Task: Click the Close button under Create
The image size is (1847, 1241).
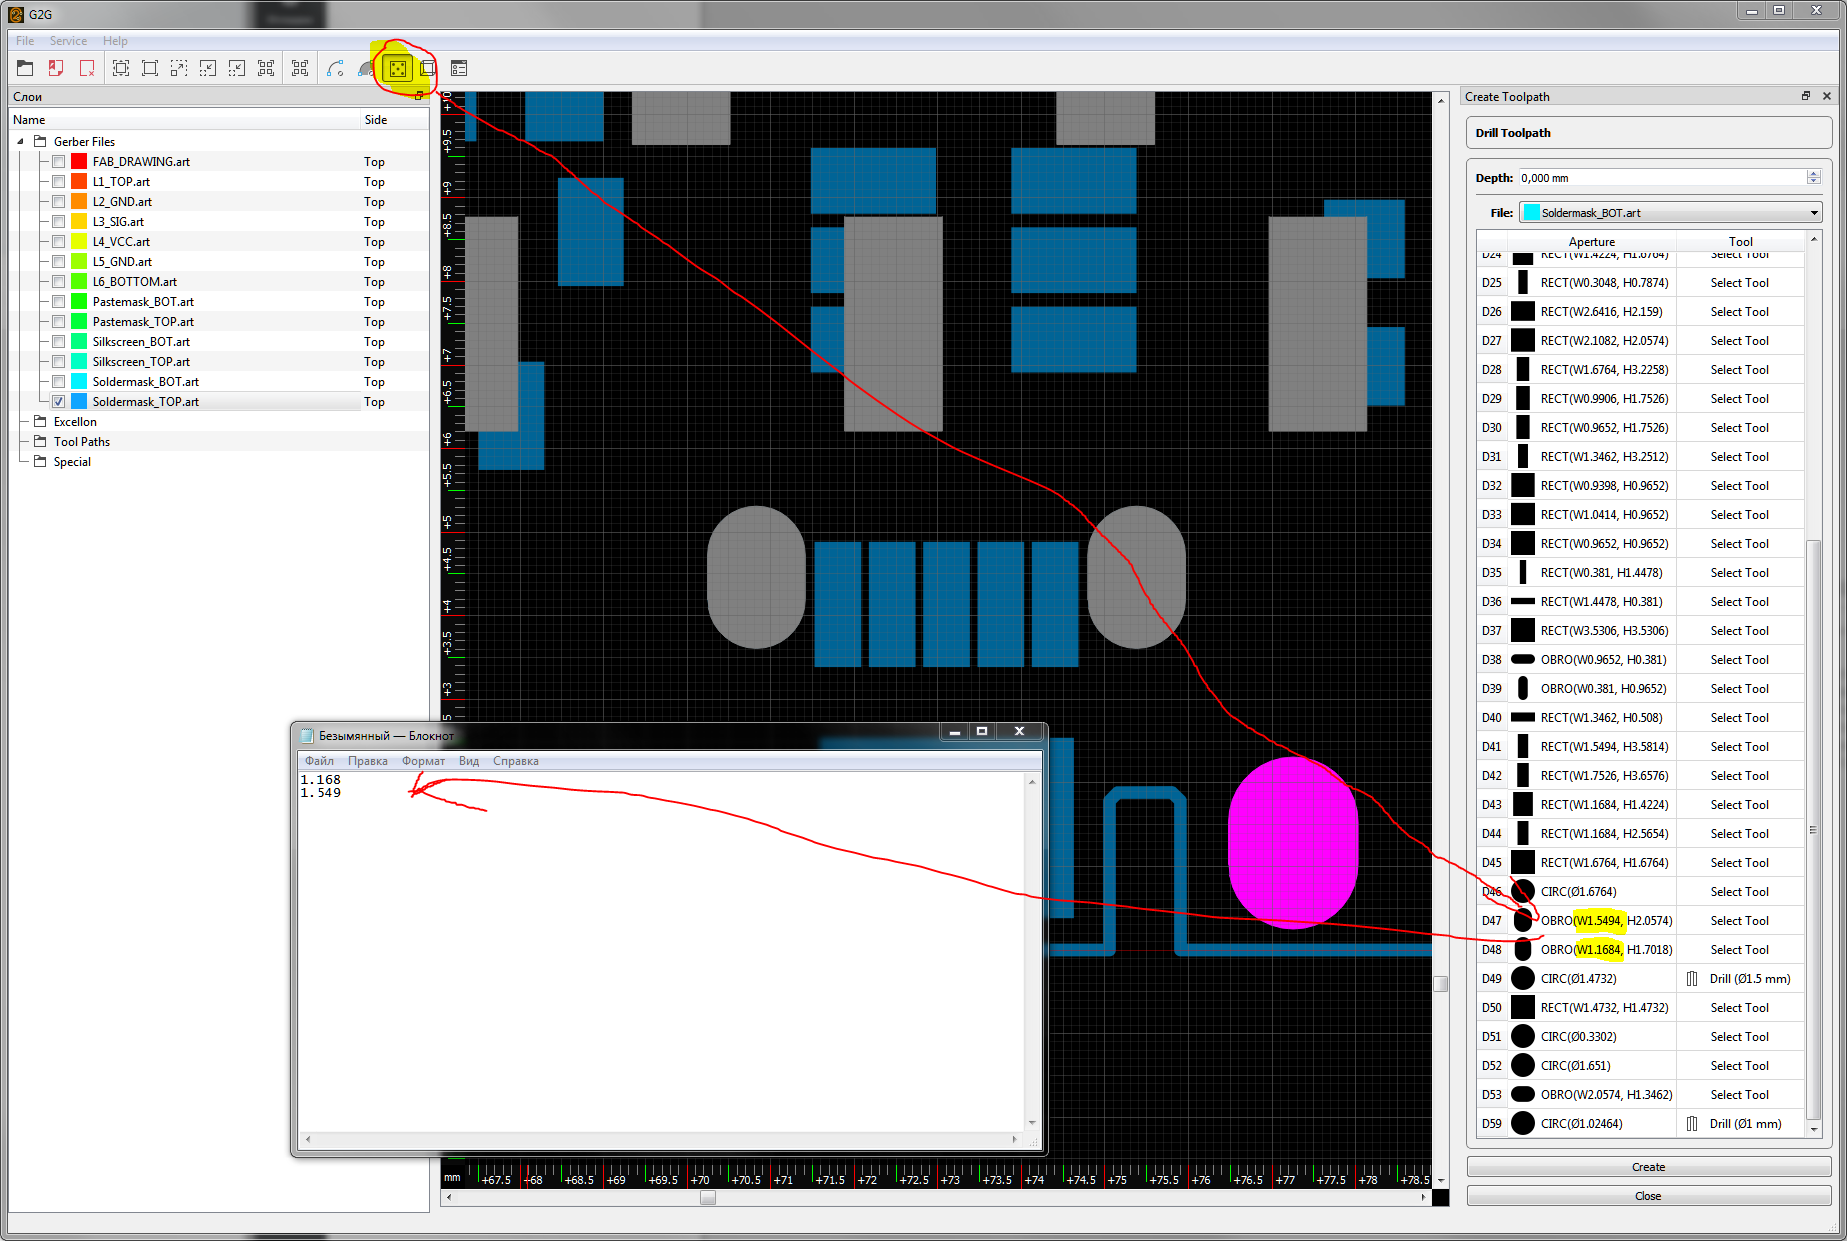Action: point(1649,1196)
